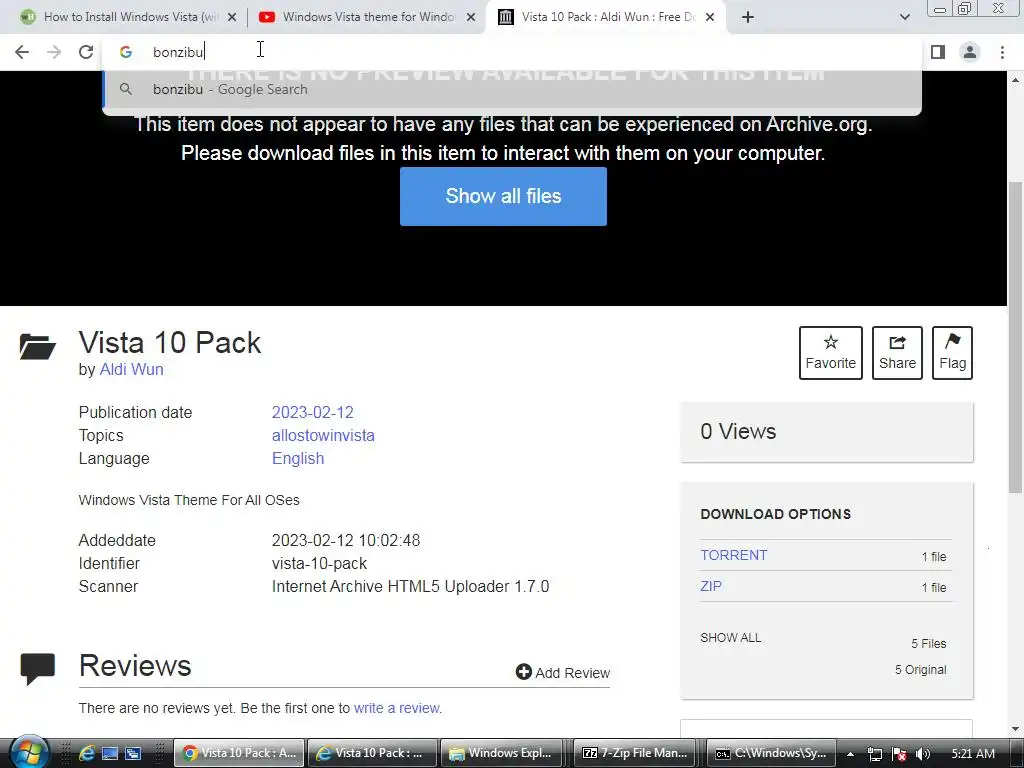Click the Vista 10 Pack title heading
1024x768 pixels.
point(170,342)
